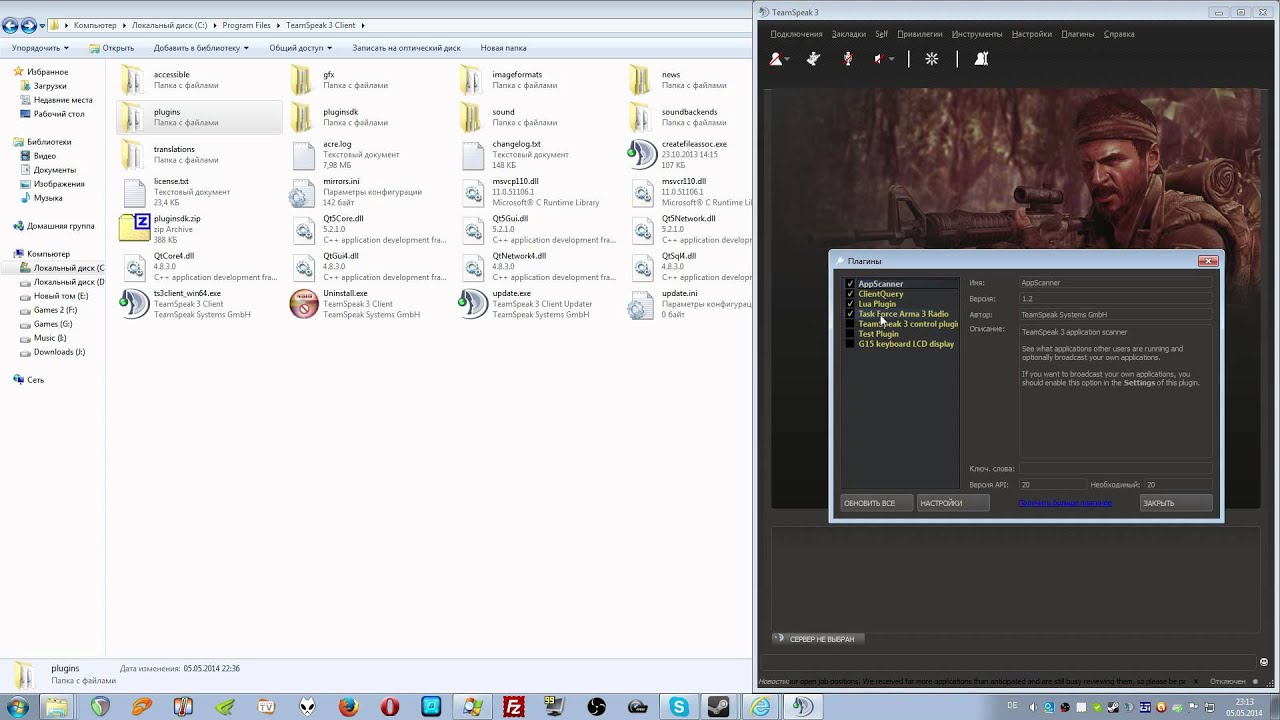
Task: Click the Opera icon in the taskbar
Action: click(x=390, y=707)
